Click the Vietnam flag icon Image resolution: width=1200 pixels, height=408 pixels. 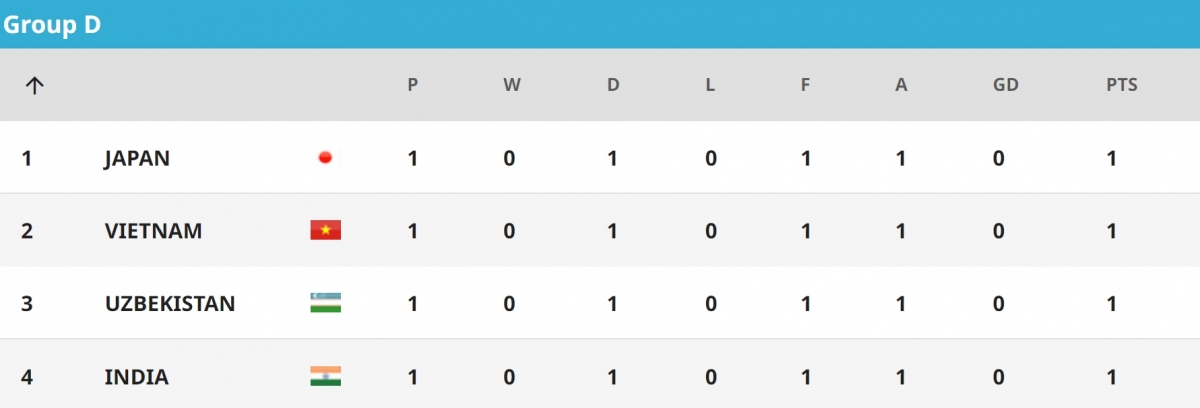(x=325, y=231)
